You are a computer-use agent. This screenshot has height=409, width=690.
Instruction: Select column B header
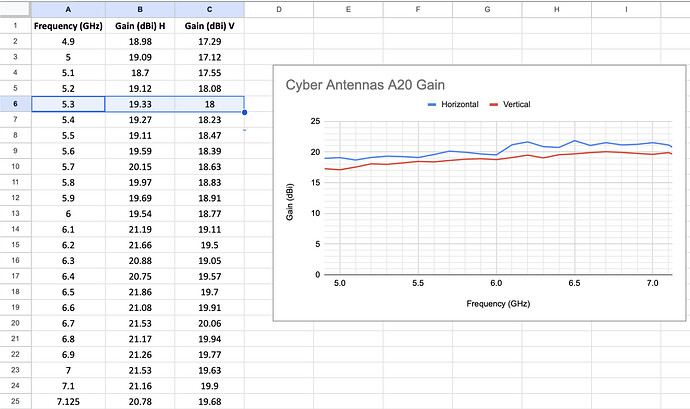pyautogui.click(x=140, y=9)
